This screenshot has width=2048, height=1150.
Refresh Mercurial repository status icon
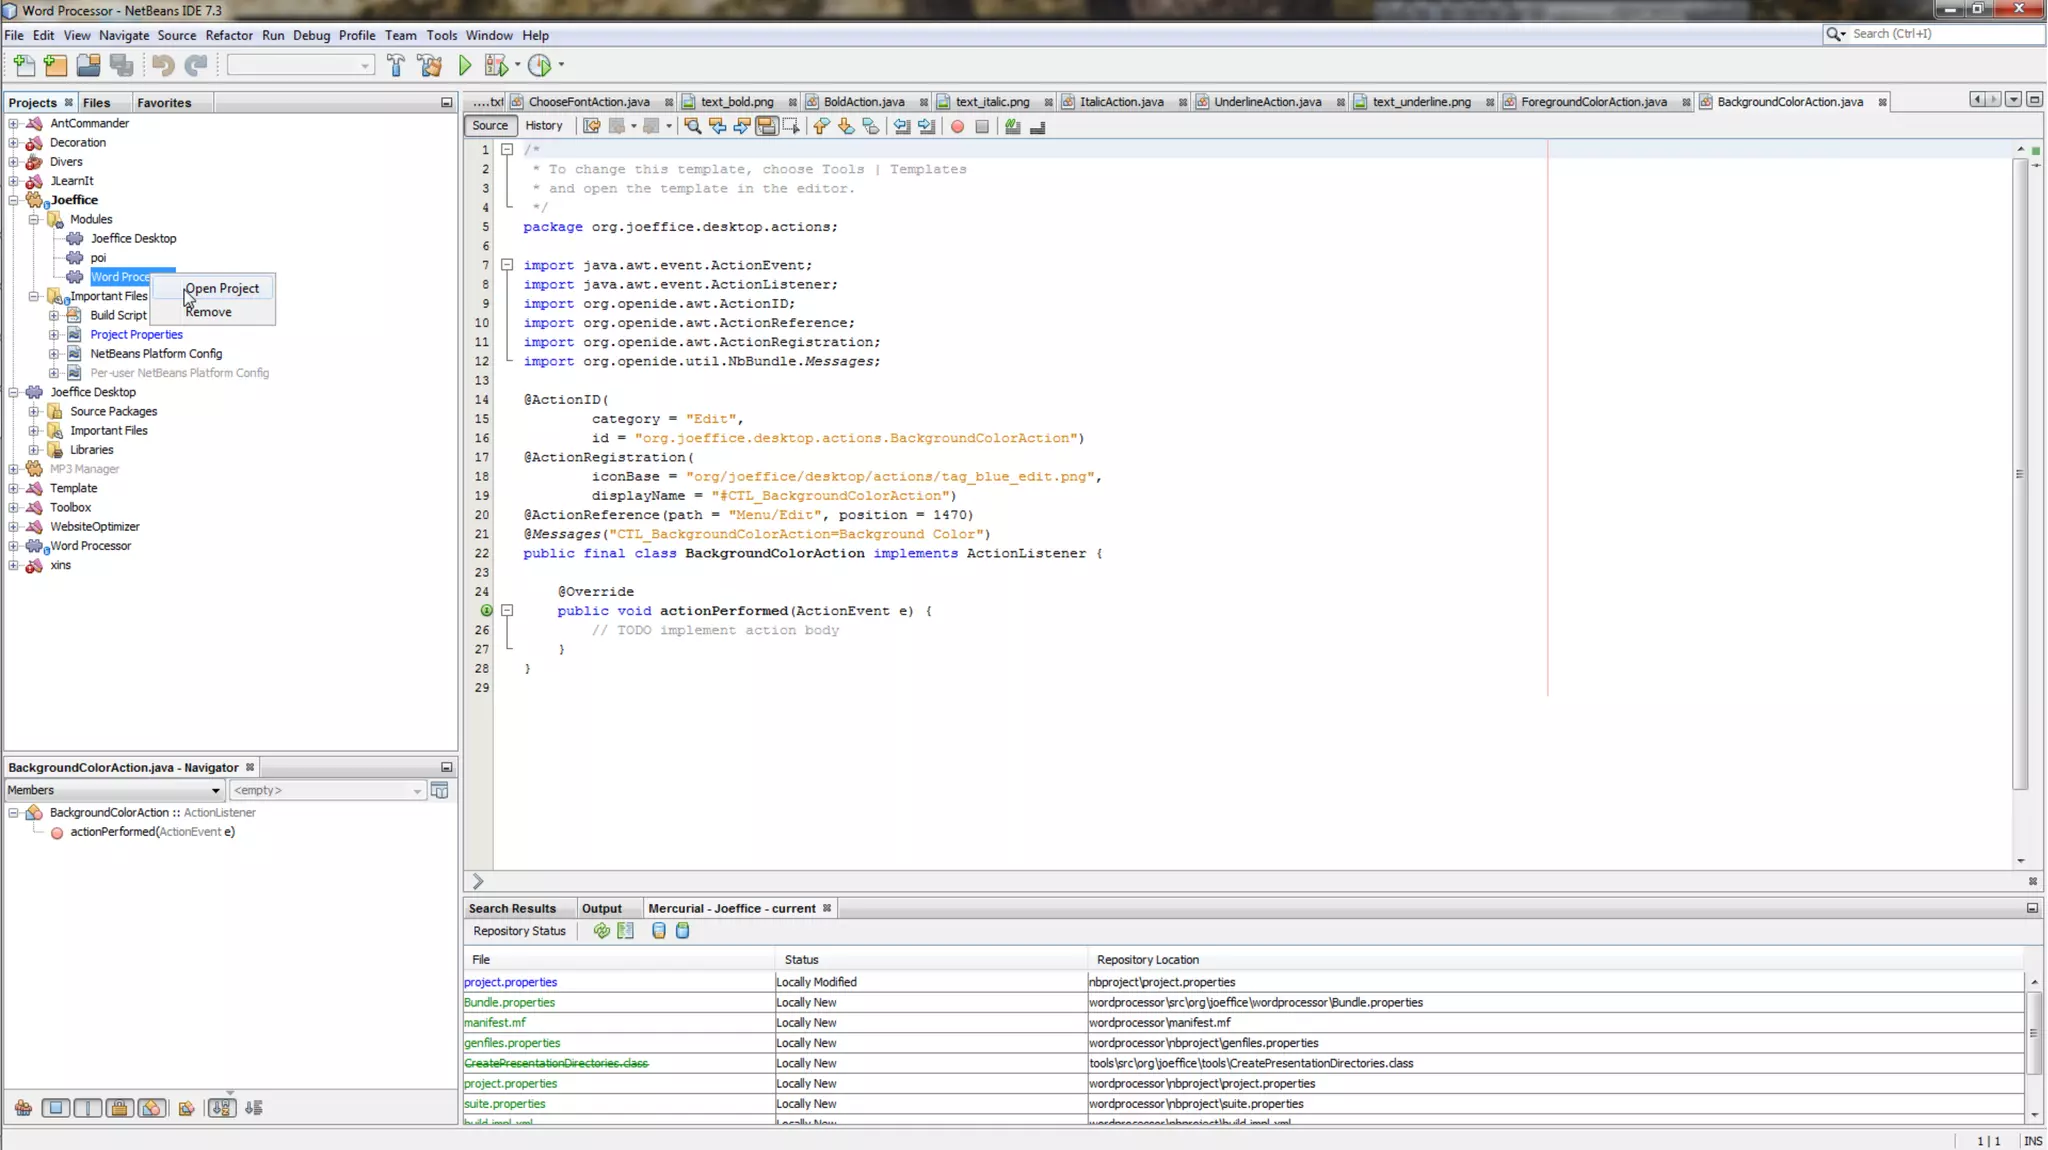pyautogui.click(x=601, y=931)
